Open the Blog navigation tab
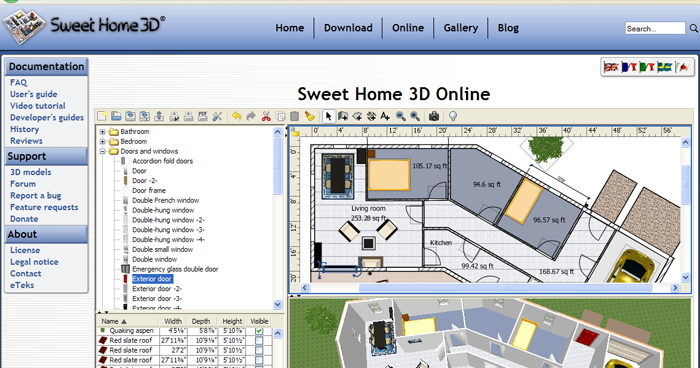 click(508, 28)
